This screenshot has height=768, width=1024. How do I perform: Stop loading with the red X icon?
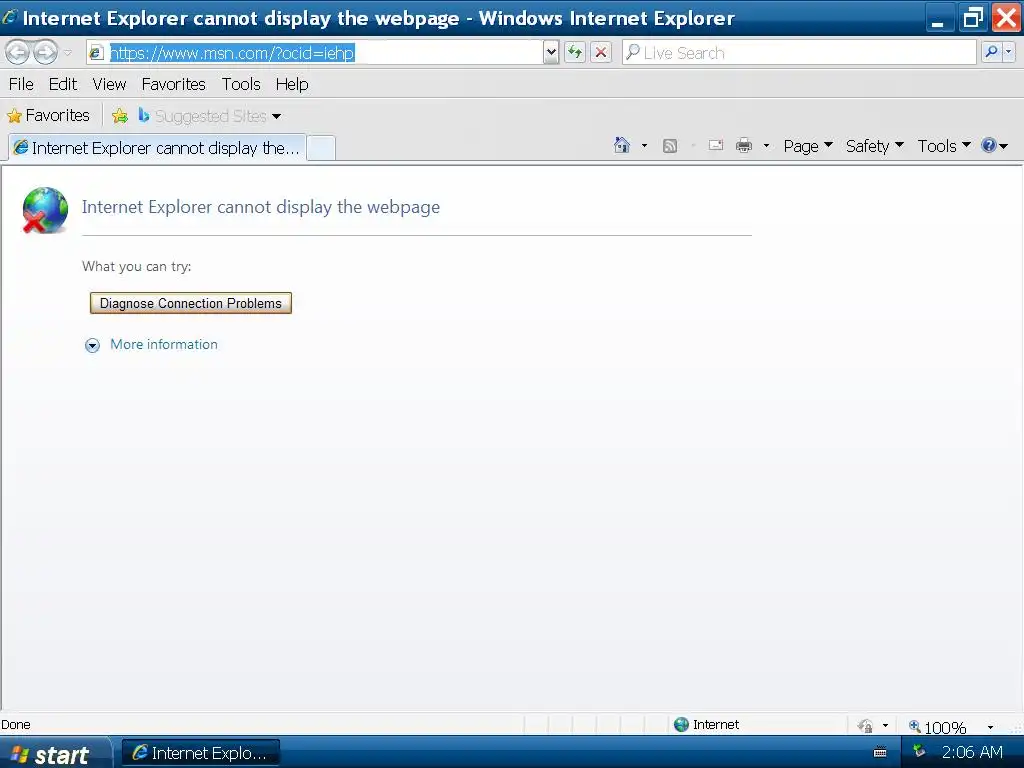point(601,52)
